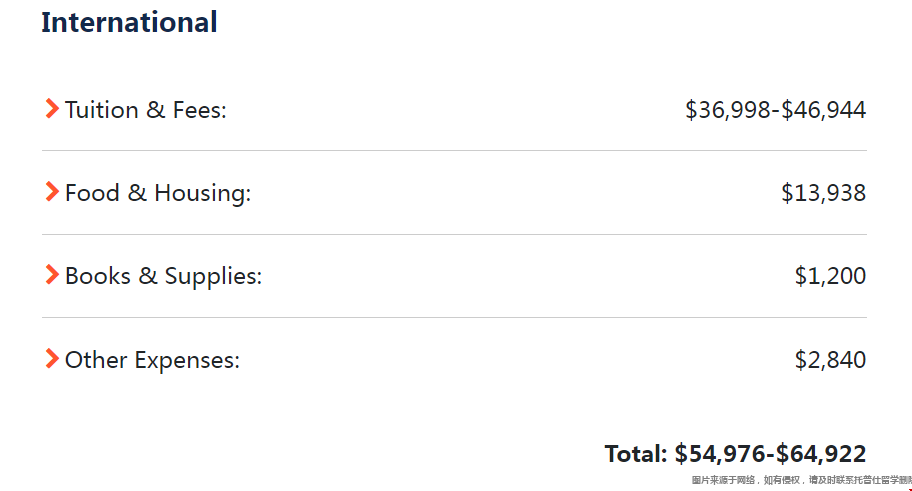Click the $13,938 food and housing amount
The height and width of the screenshot is (491, 912).
point(823,193)
